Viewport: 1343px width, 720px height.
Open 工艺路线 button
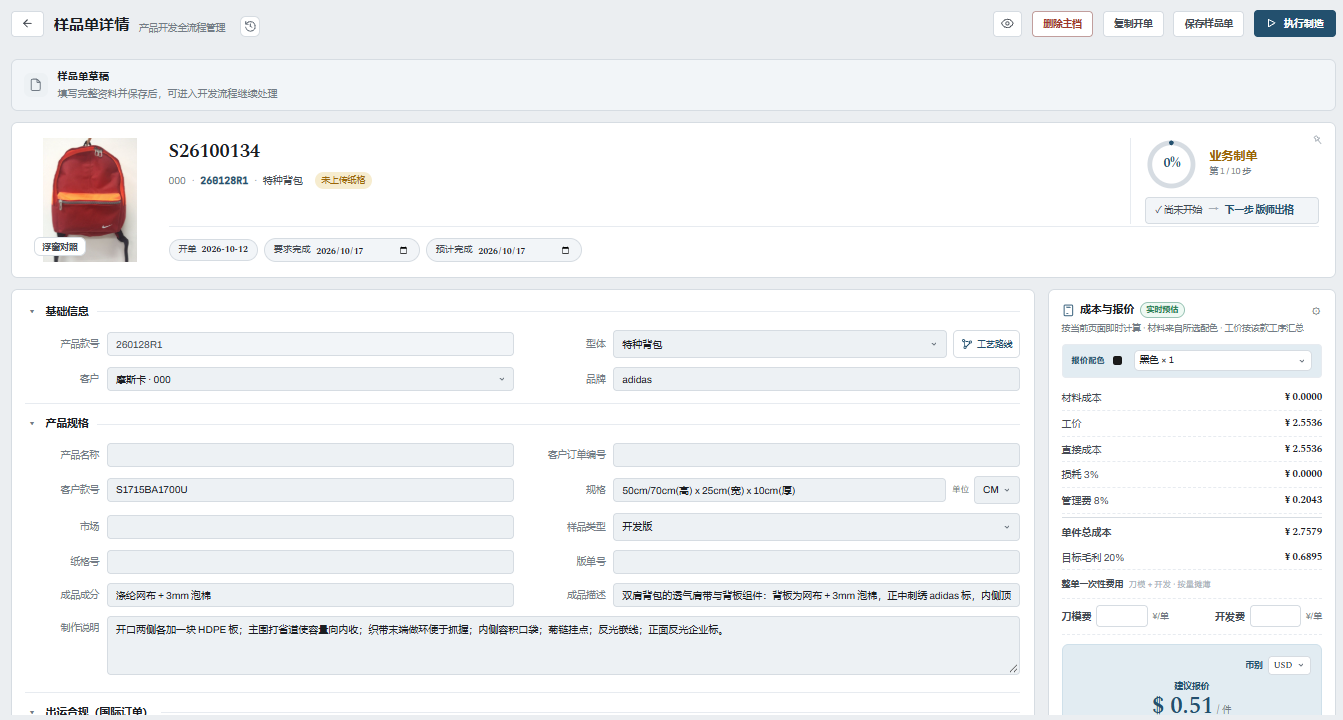point(986,344)
